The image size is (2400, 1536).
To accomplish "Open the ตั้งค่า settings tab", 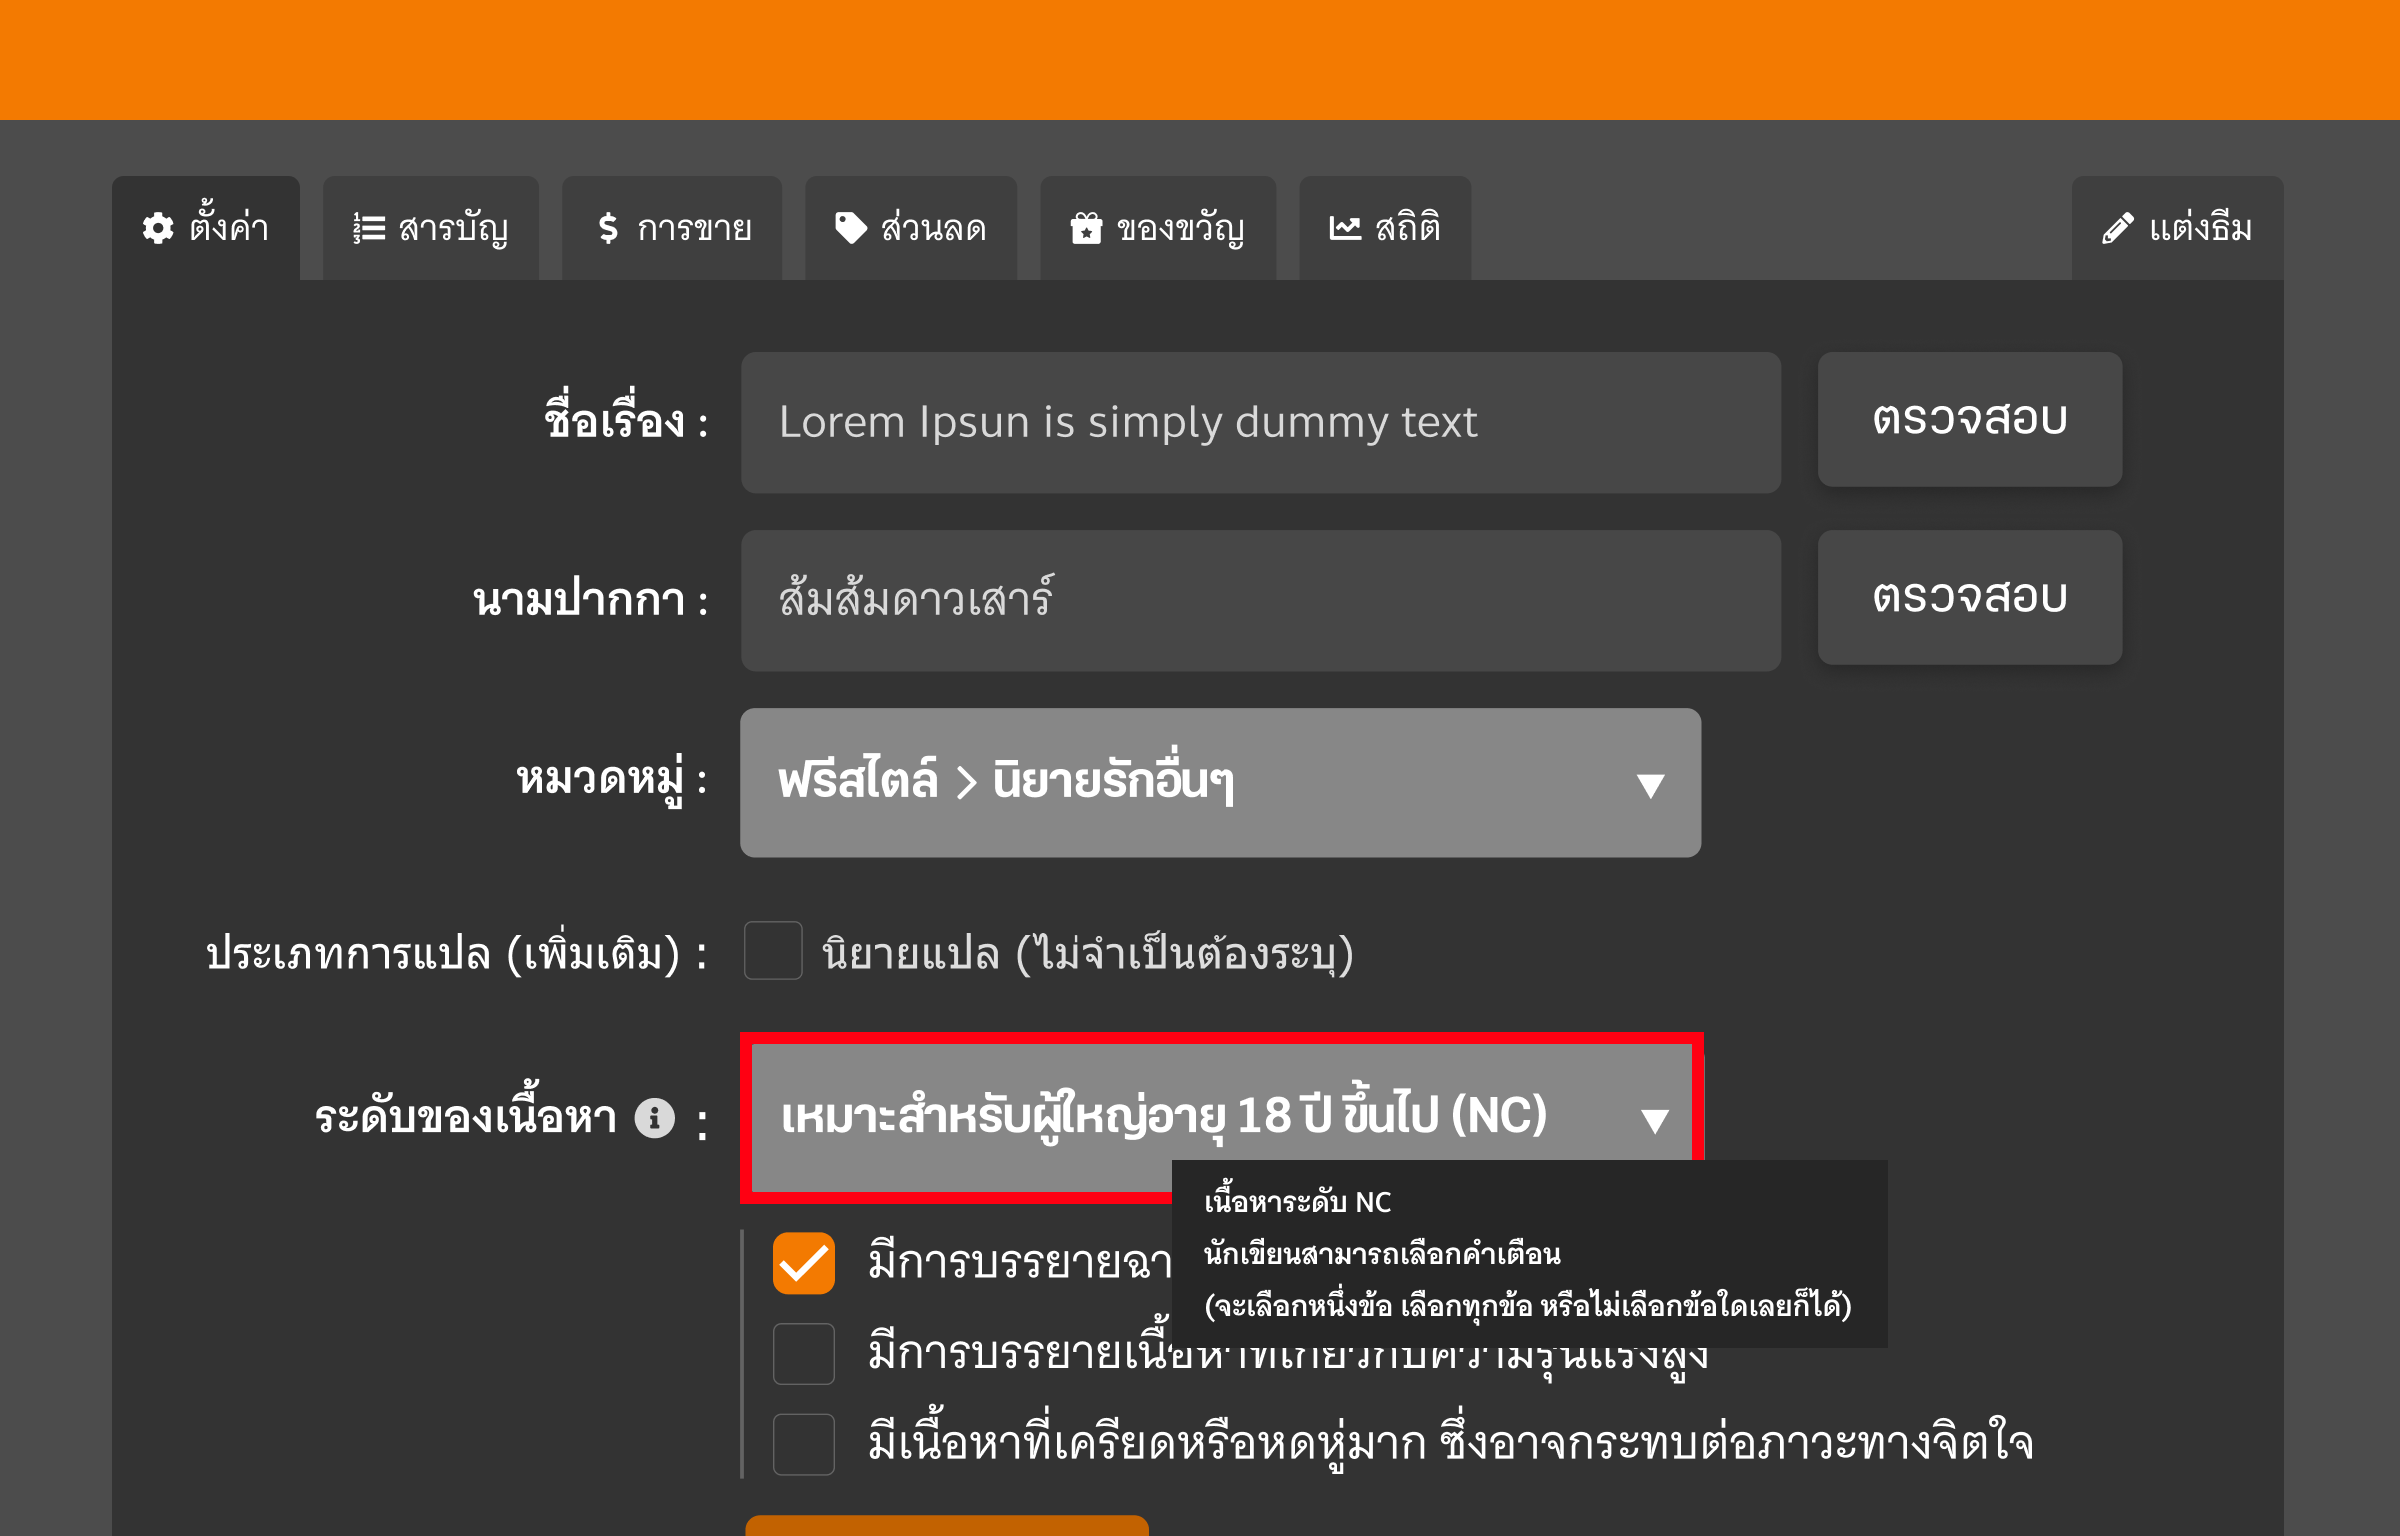I will click(x=206, y=228).
